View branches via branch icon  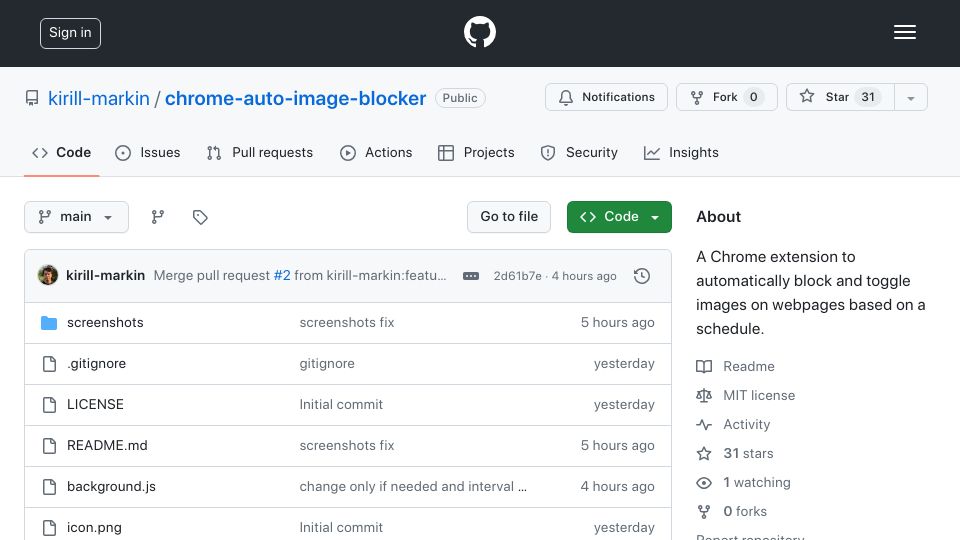158,217
